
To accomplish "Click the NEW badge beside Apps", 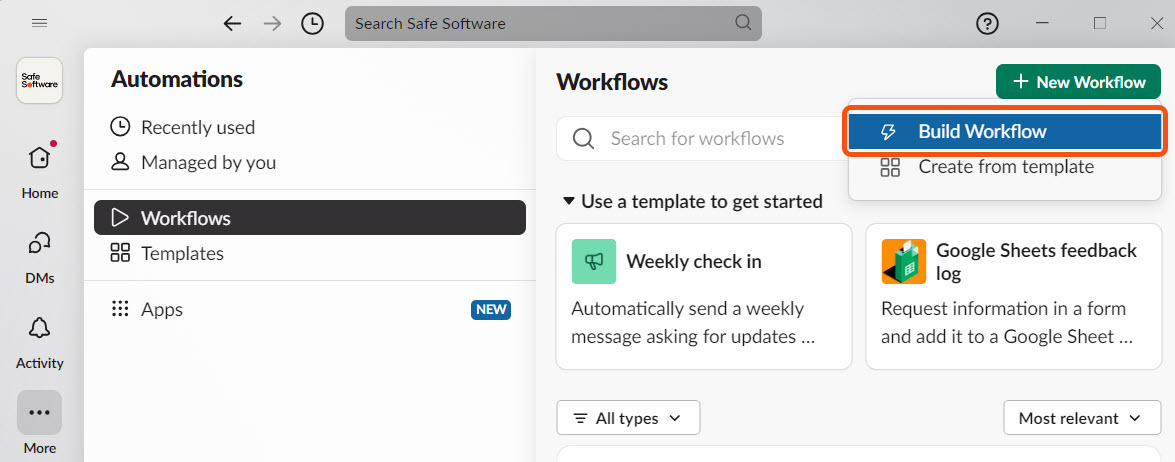I will (x=491, y=310).
